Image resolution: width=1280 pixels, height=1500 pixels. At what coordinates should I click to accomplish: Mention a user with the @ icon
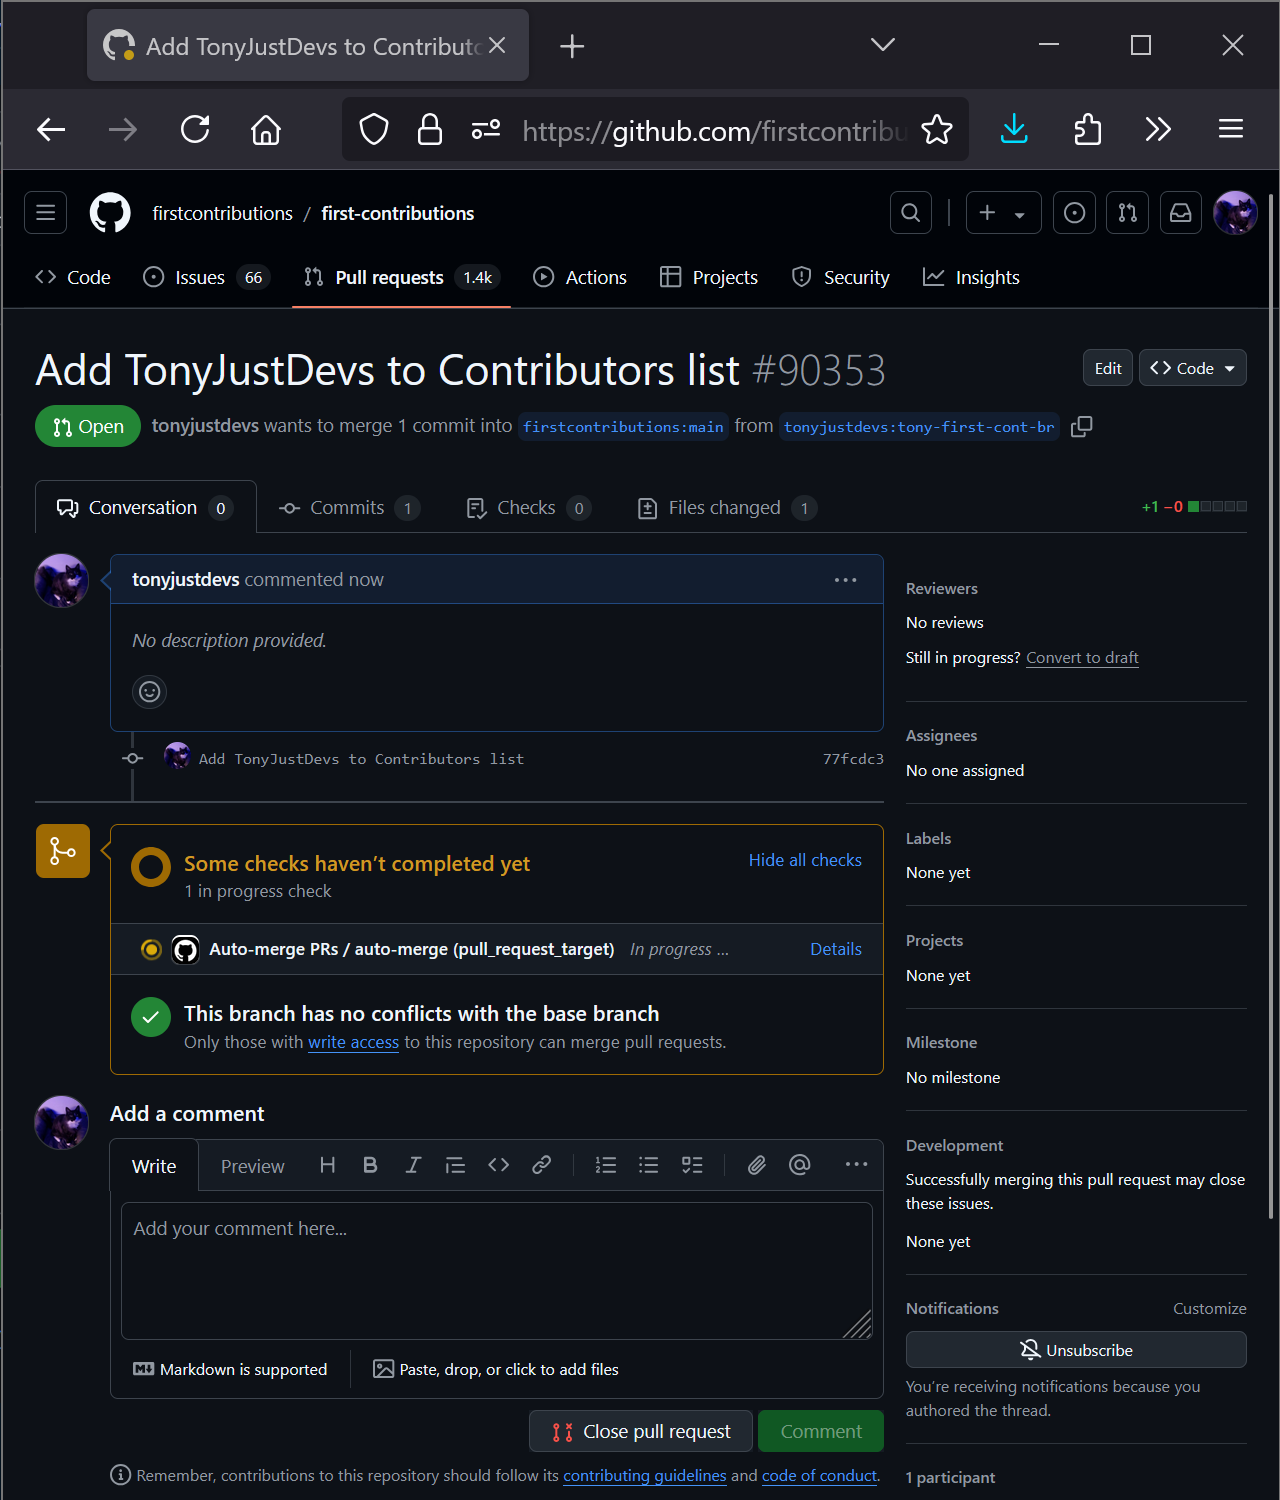coord(800,1165)
